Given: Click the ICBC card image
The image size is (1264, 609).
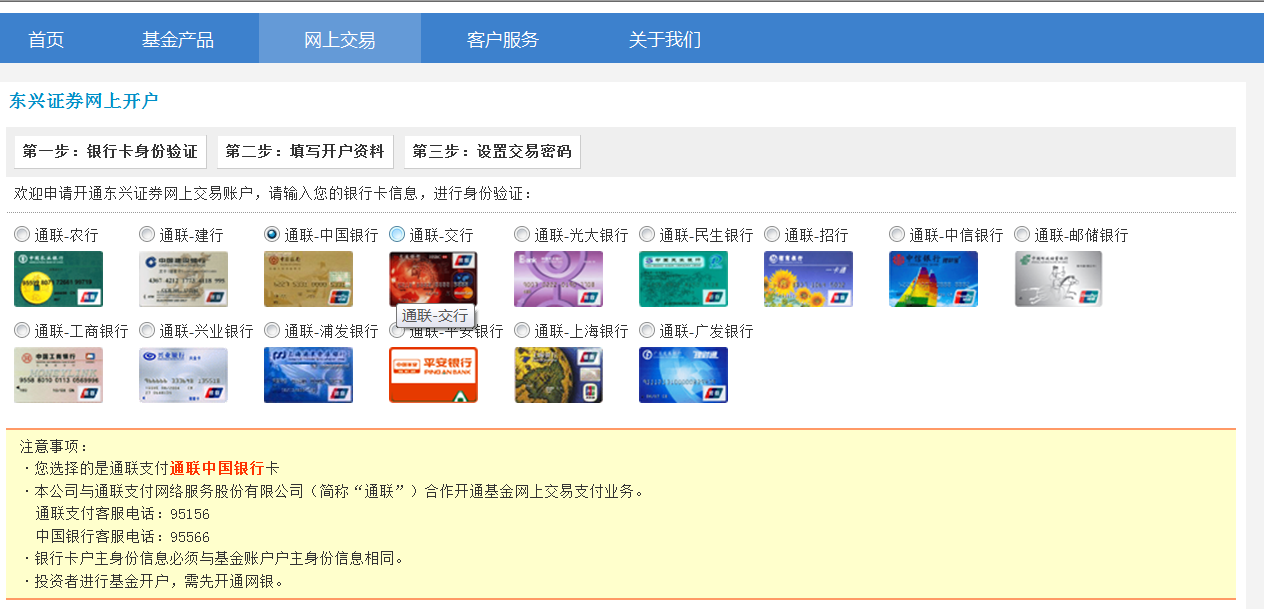Looking at the screenshot, I should 58,375.
